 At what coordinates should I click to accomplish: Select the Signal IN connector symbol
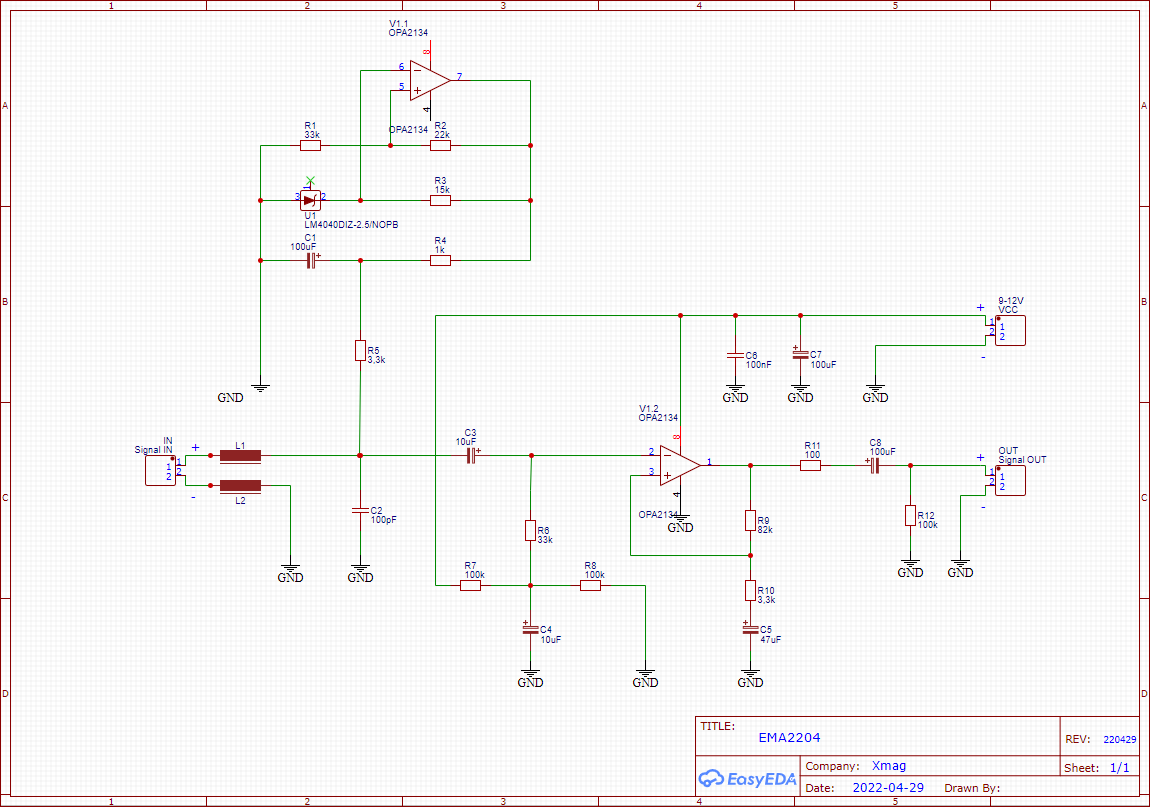click(161, 470)
